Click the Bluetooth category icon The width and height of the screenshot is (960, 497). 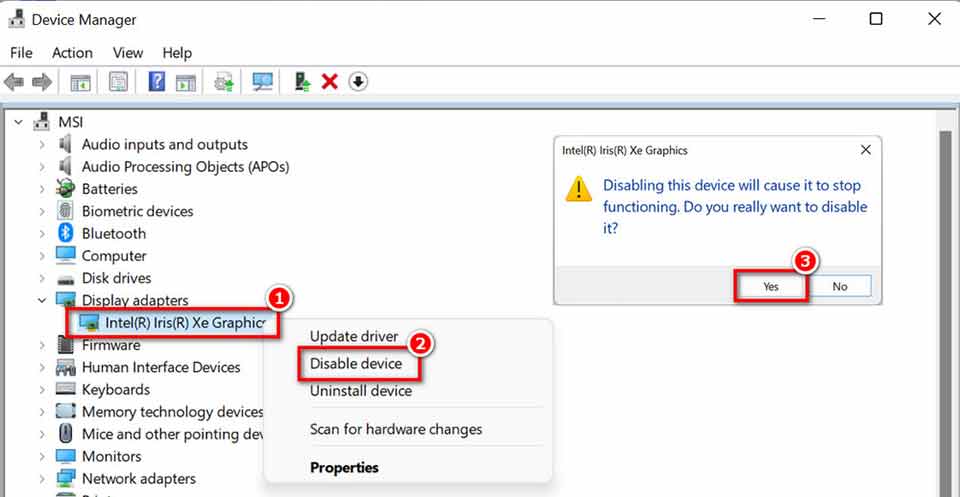(x=66, y=233)
